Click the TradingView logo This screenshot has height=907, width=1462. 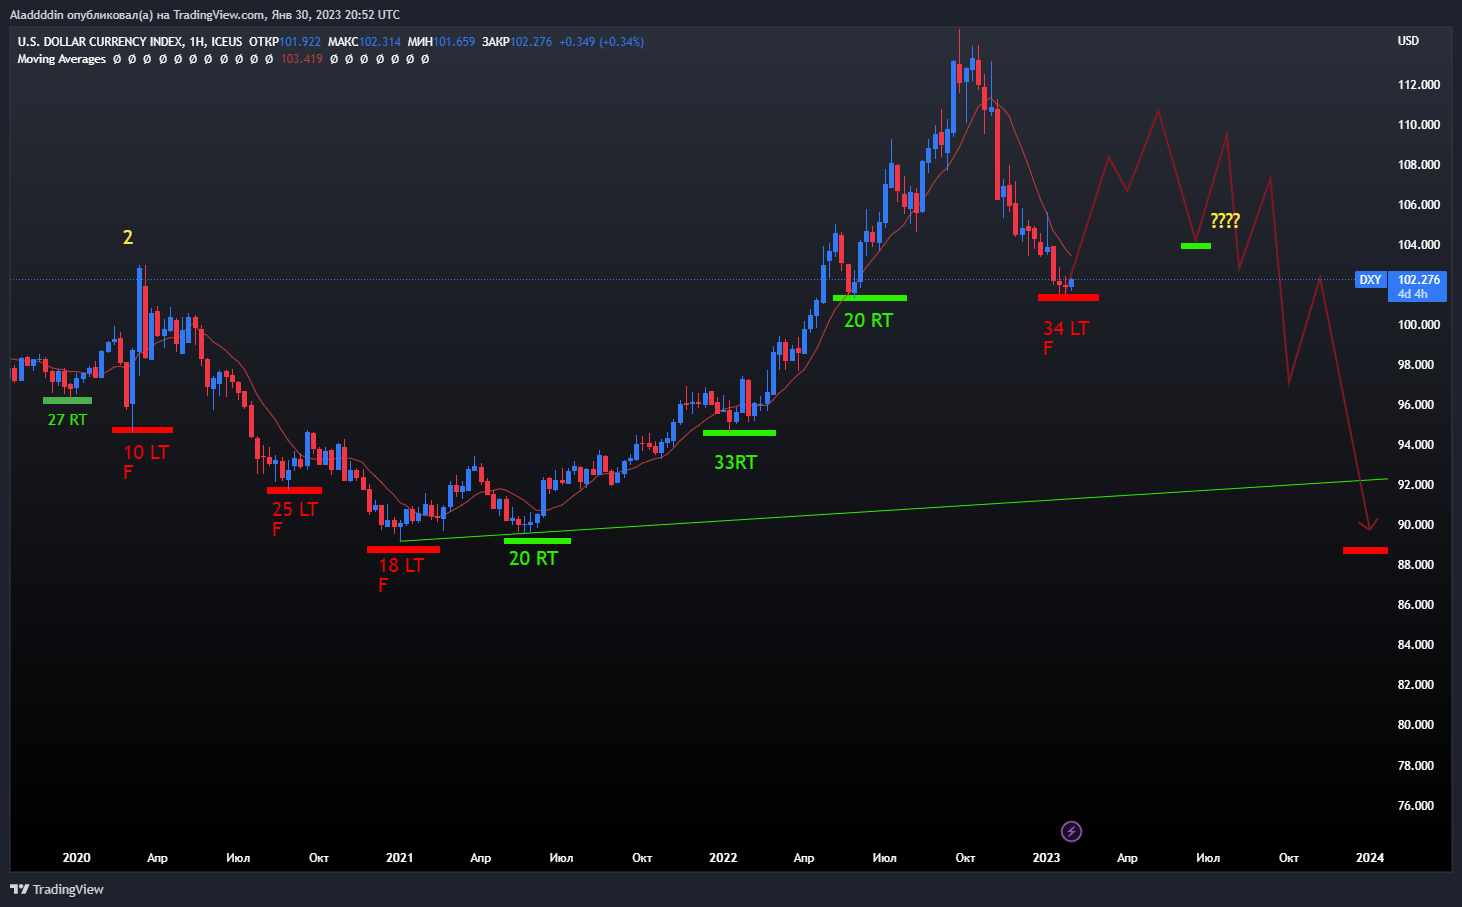(57, 889)
